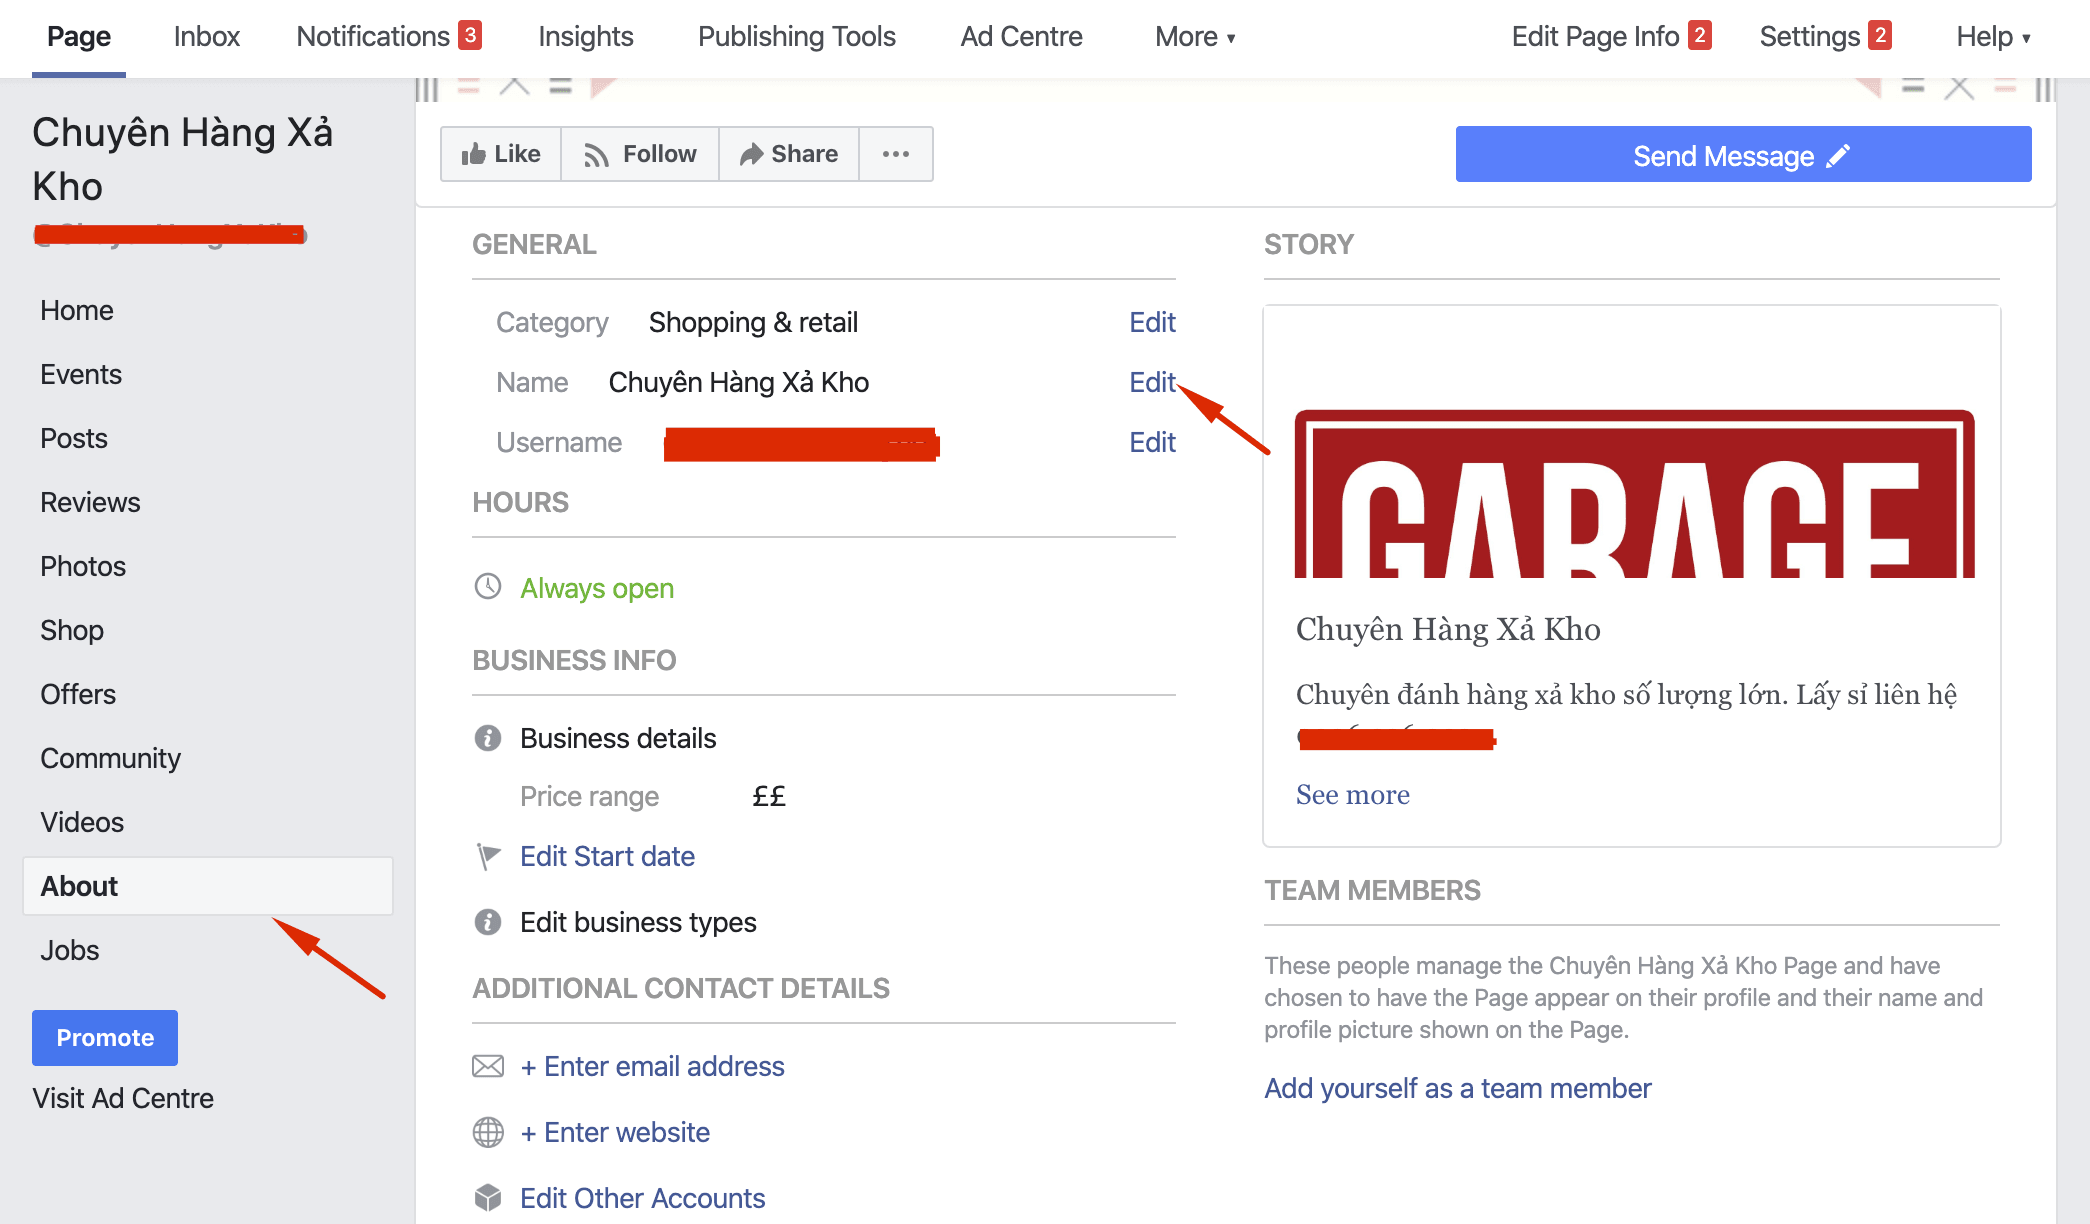This screenshot has width=2090, height=1224.
Task: Expand the Help dropdown
Action: coord(1993,37)
